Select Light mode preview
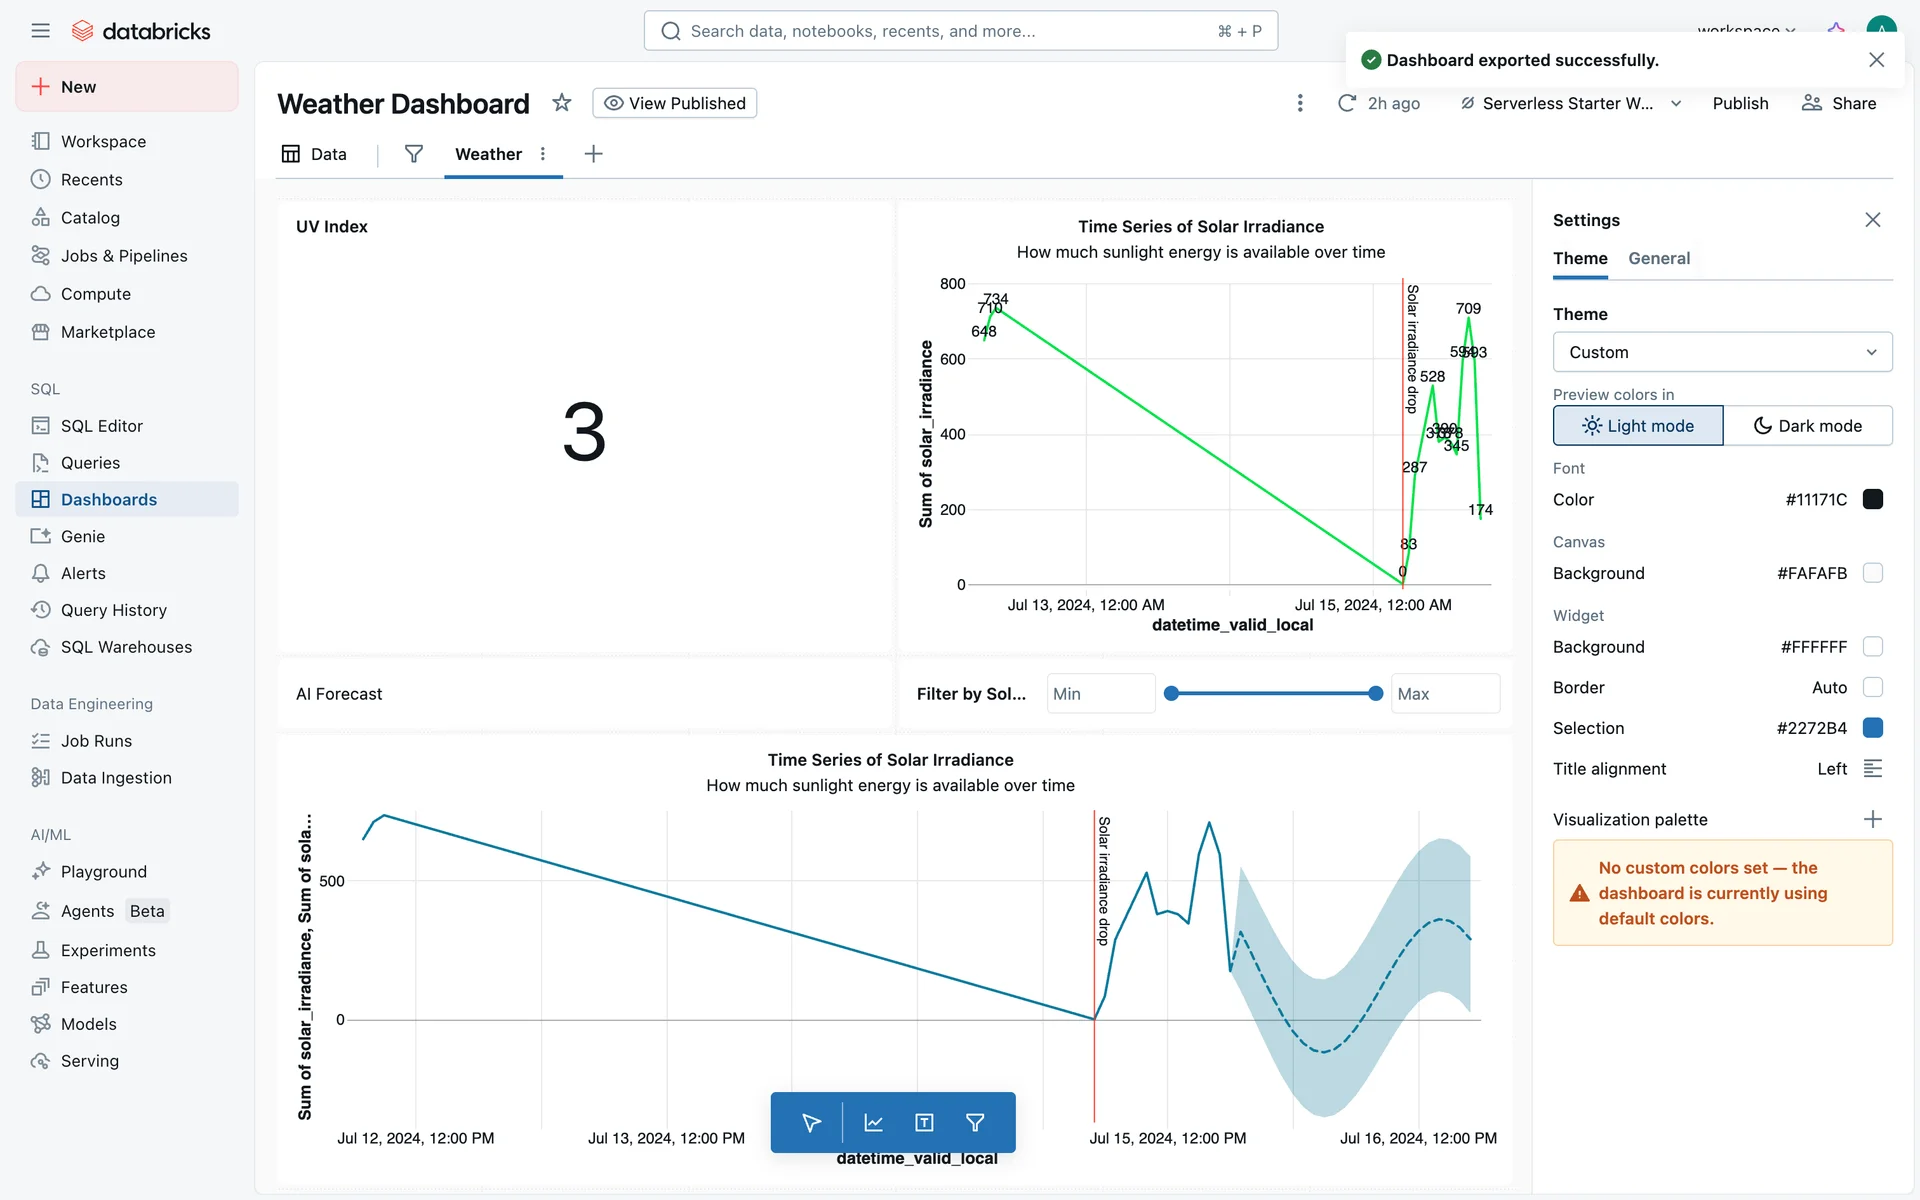 [1637, 426]
